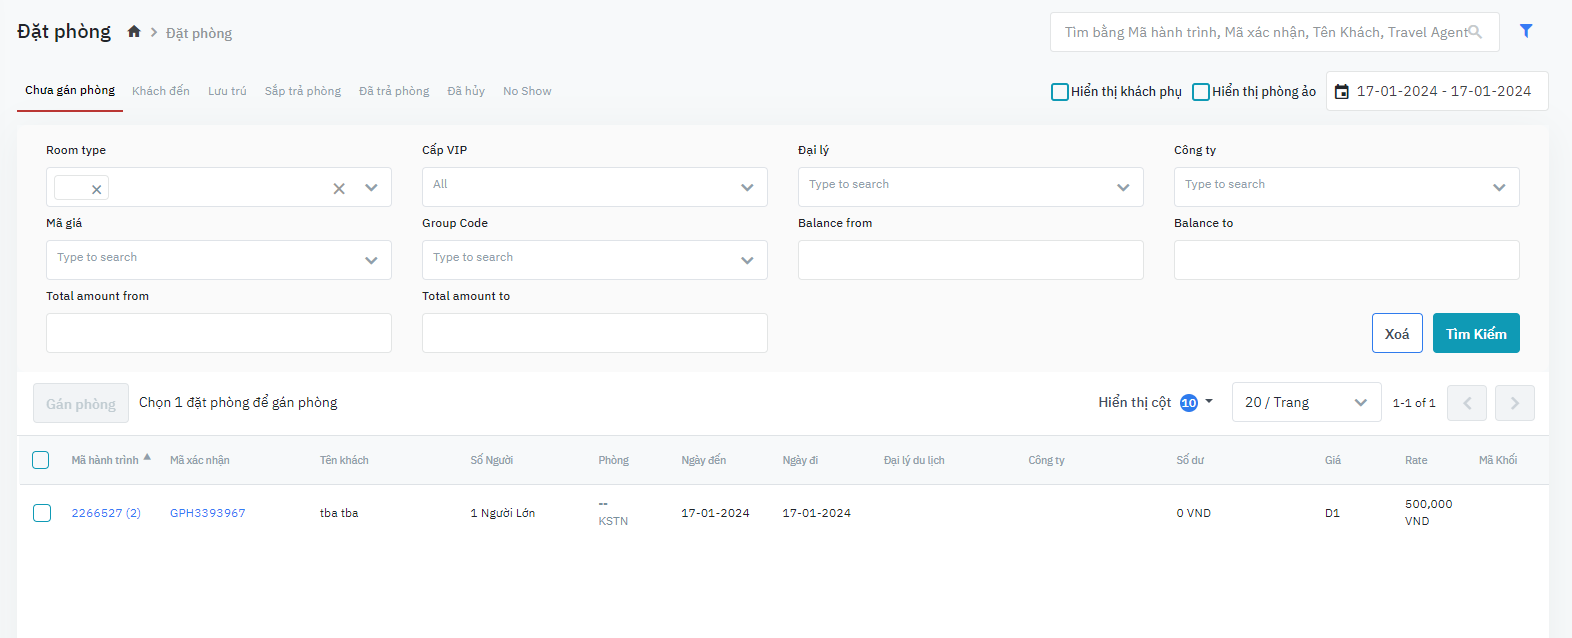Screen dimensions: 1572x638
Task: Click the Balance from input field
Action: point(970,260)
